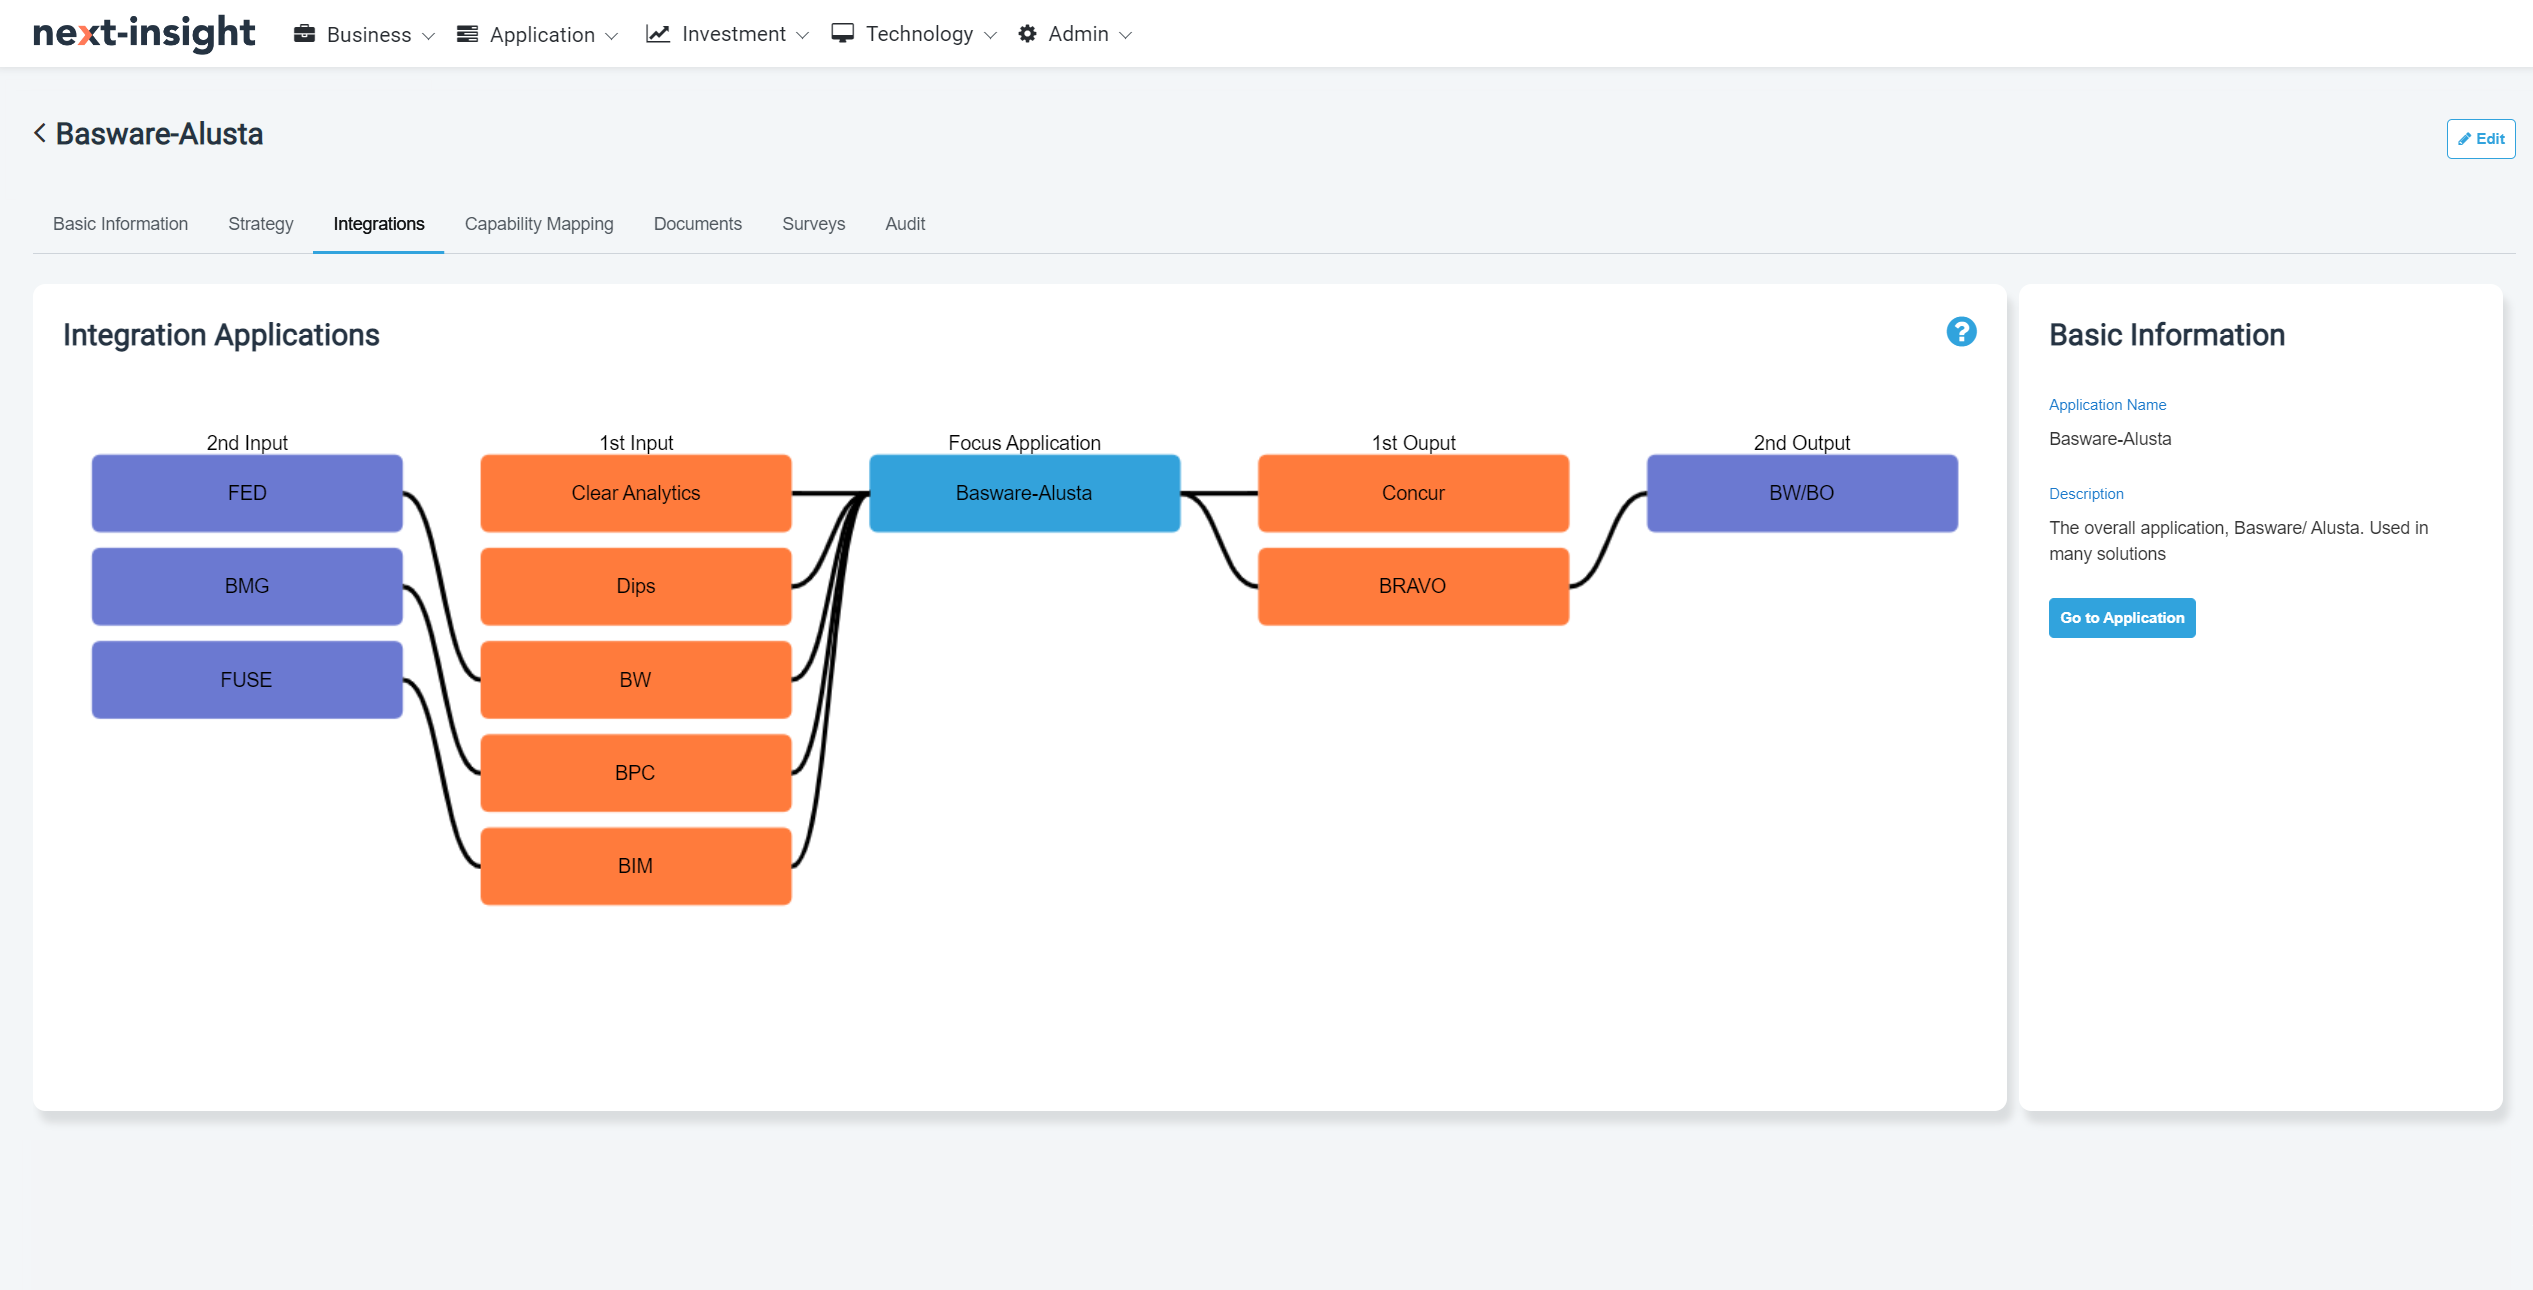This screenshot has width=2533, height=1290.
Task: Open the help question mark icon
Action: 1961,332
